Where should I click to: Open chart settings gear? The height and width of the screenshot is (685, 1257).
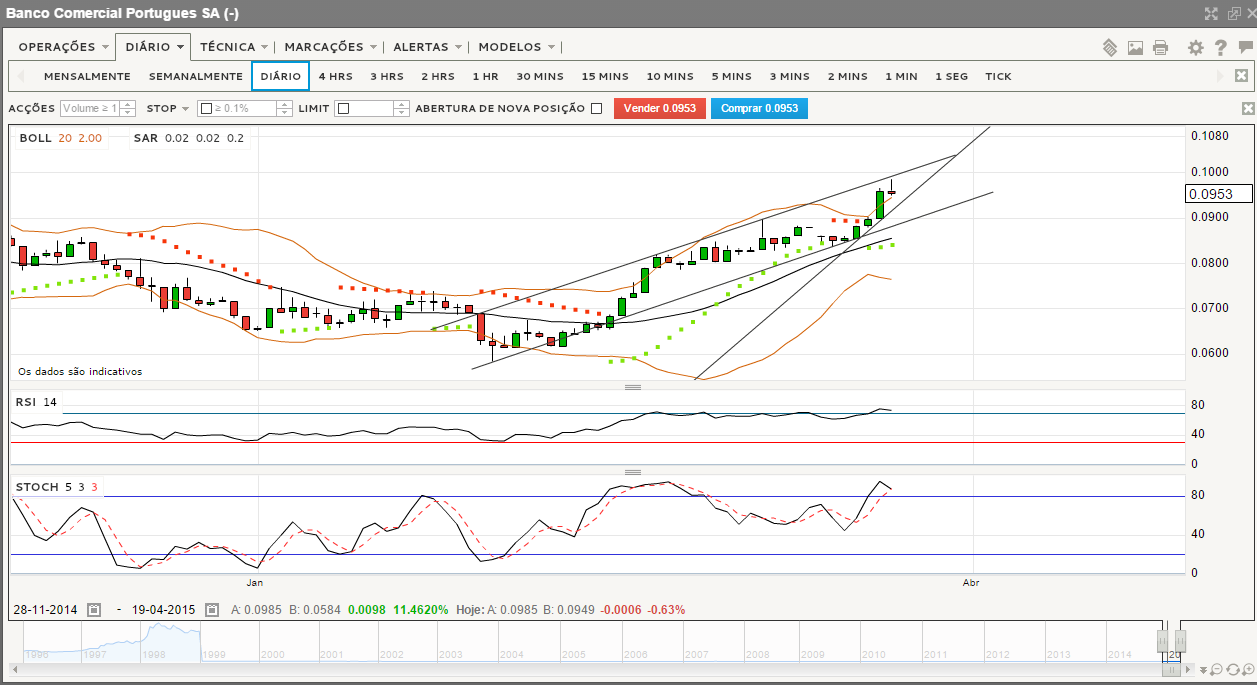tap(1195, 47)
